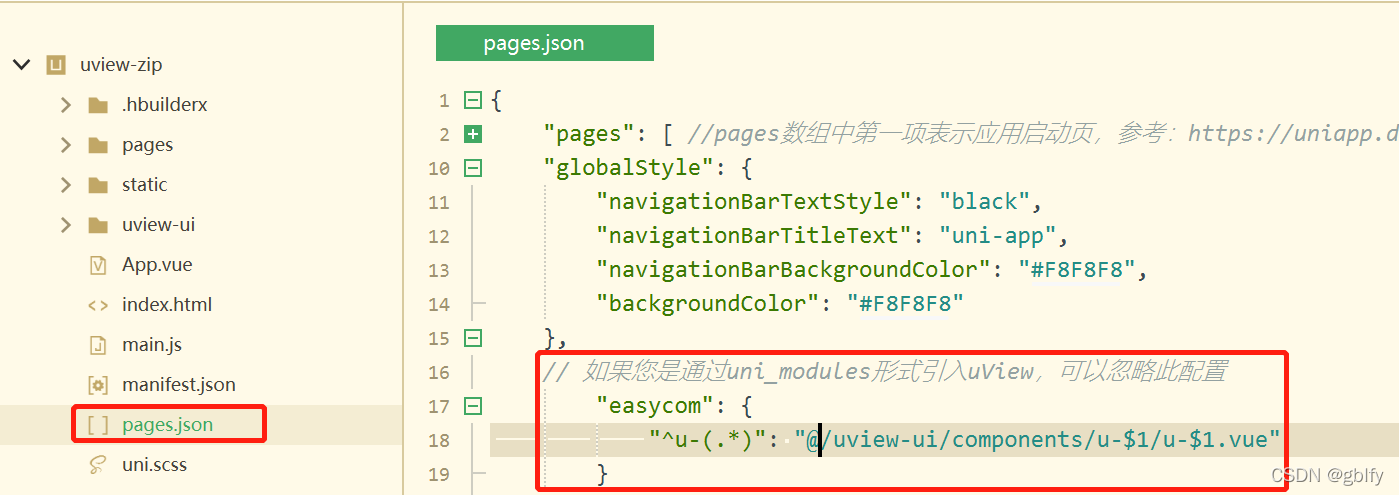Image resolution: width=1399 pixels, height=495 pixels.
Task: Click the "uni-app" value on line 12
Action: [999, 236]
